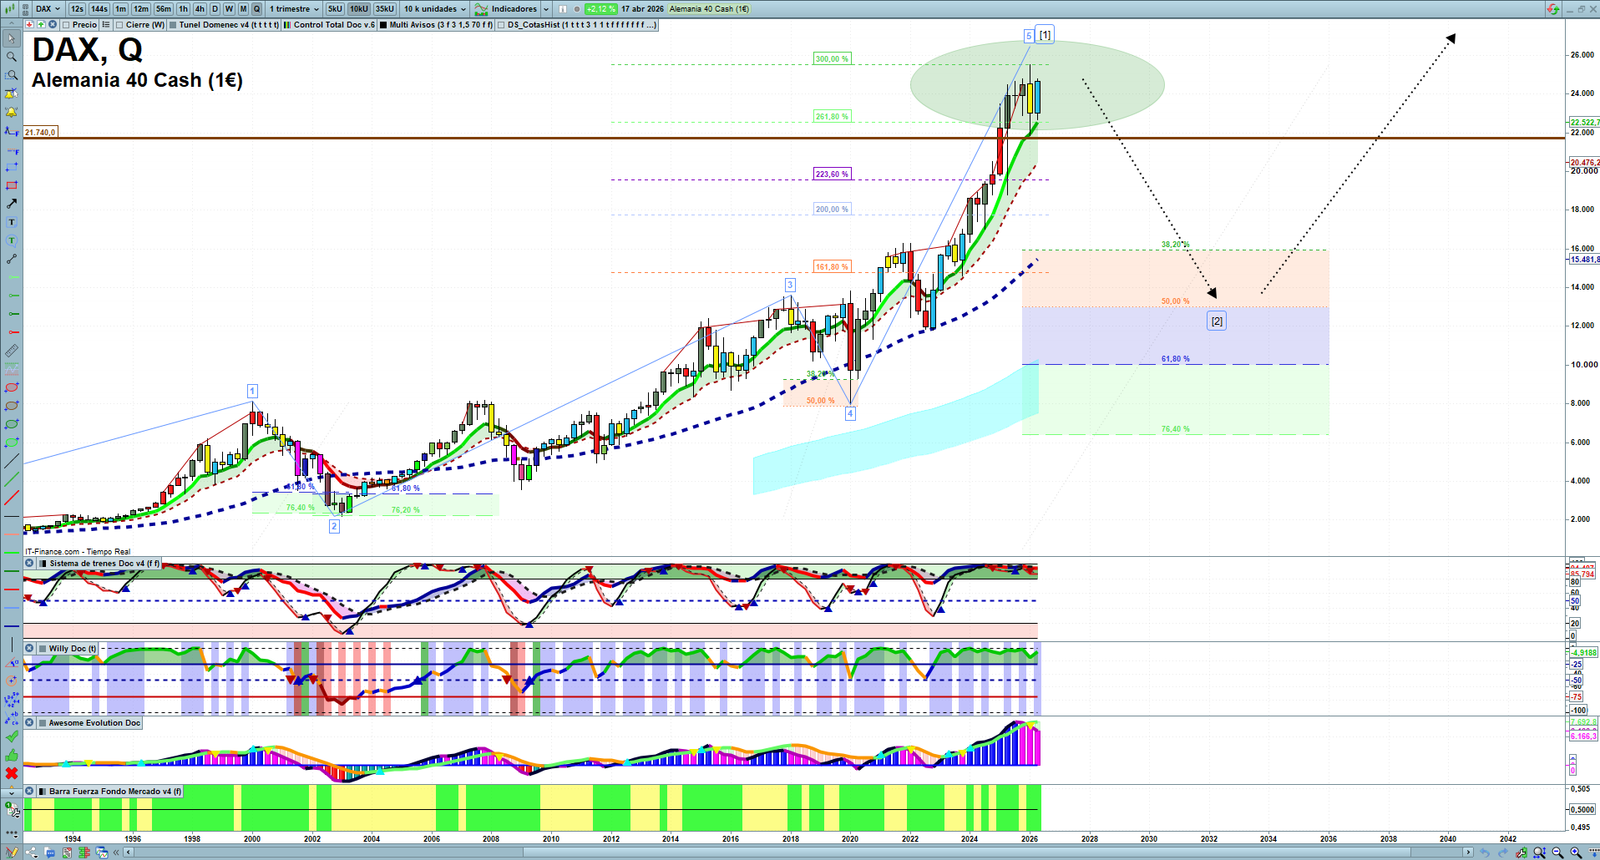Close the Awesome Evolution Doc panel

[x=30, y=723]
